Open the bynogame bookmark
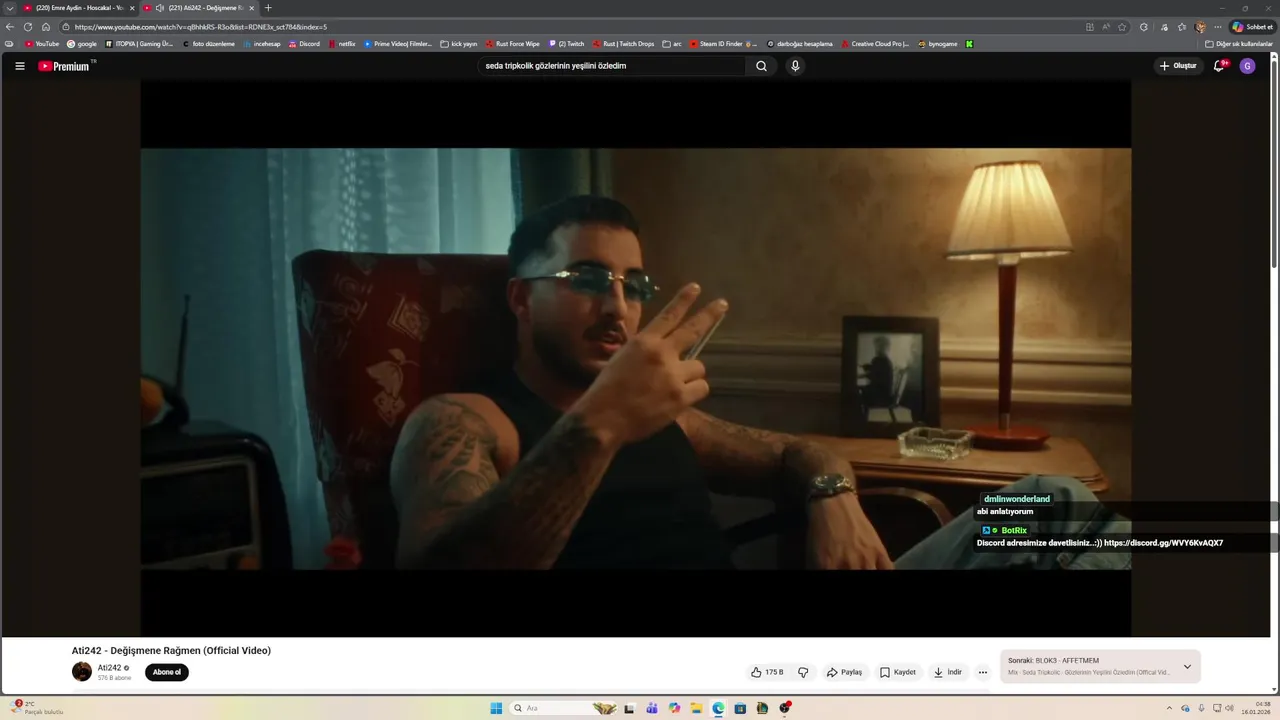The image size is (1280, 720). click(x=937, y=44)
